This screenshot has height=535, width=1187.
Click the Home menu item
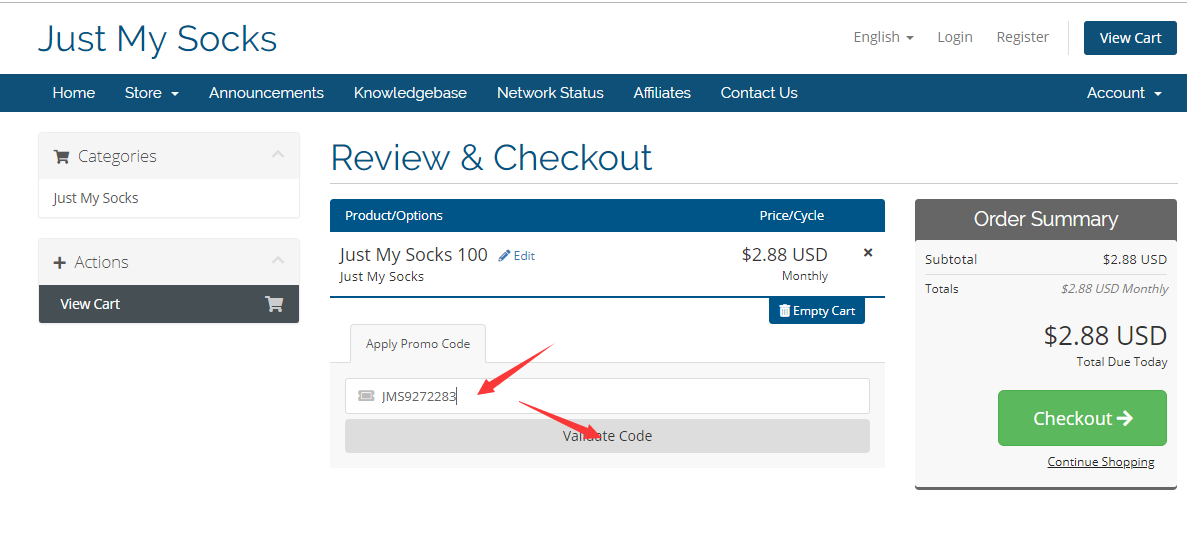(74, 93)
